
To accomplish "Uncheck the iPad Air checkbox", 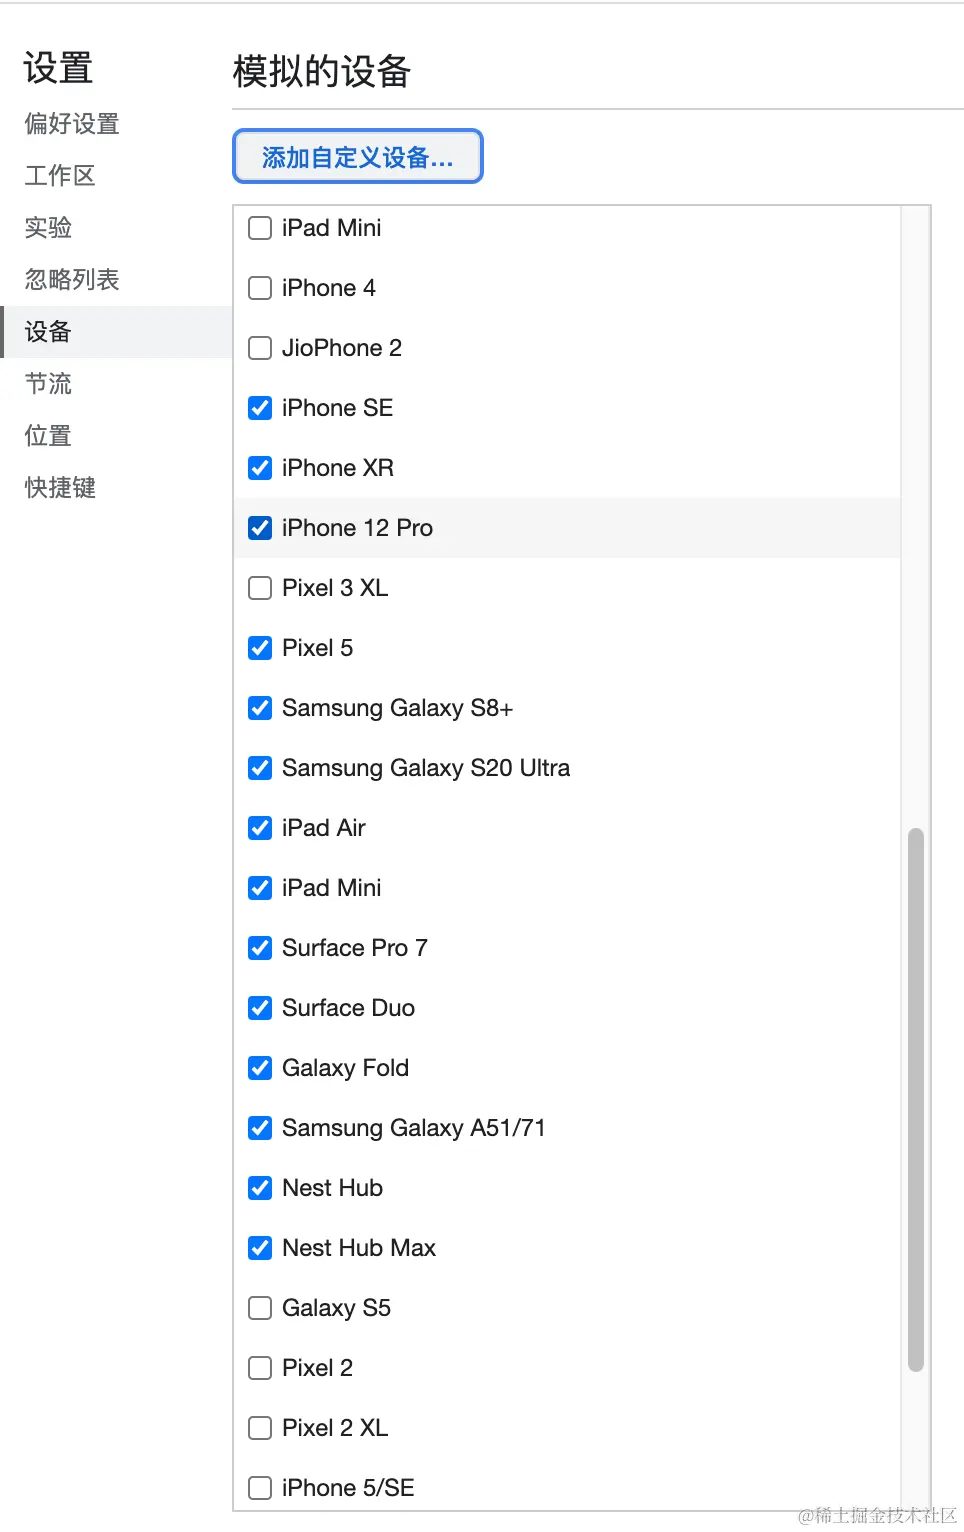I will point(260,828).
